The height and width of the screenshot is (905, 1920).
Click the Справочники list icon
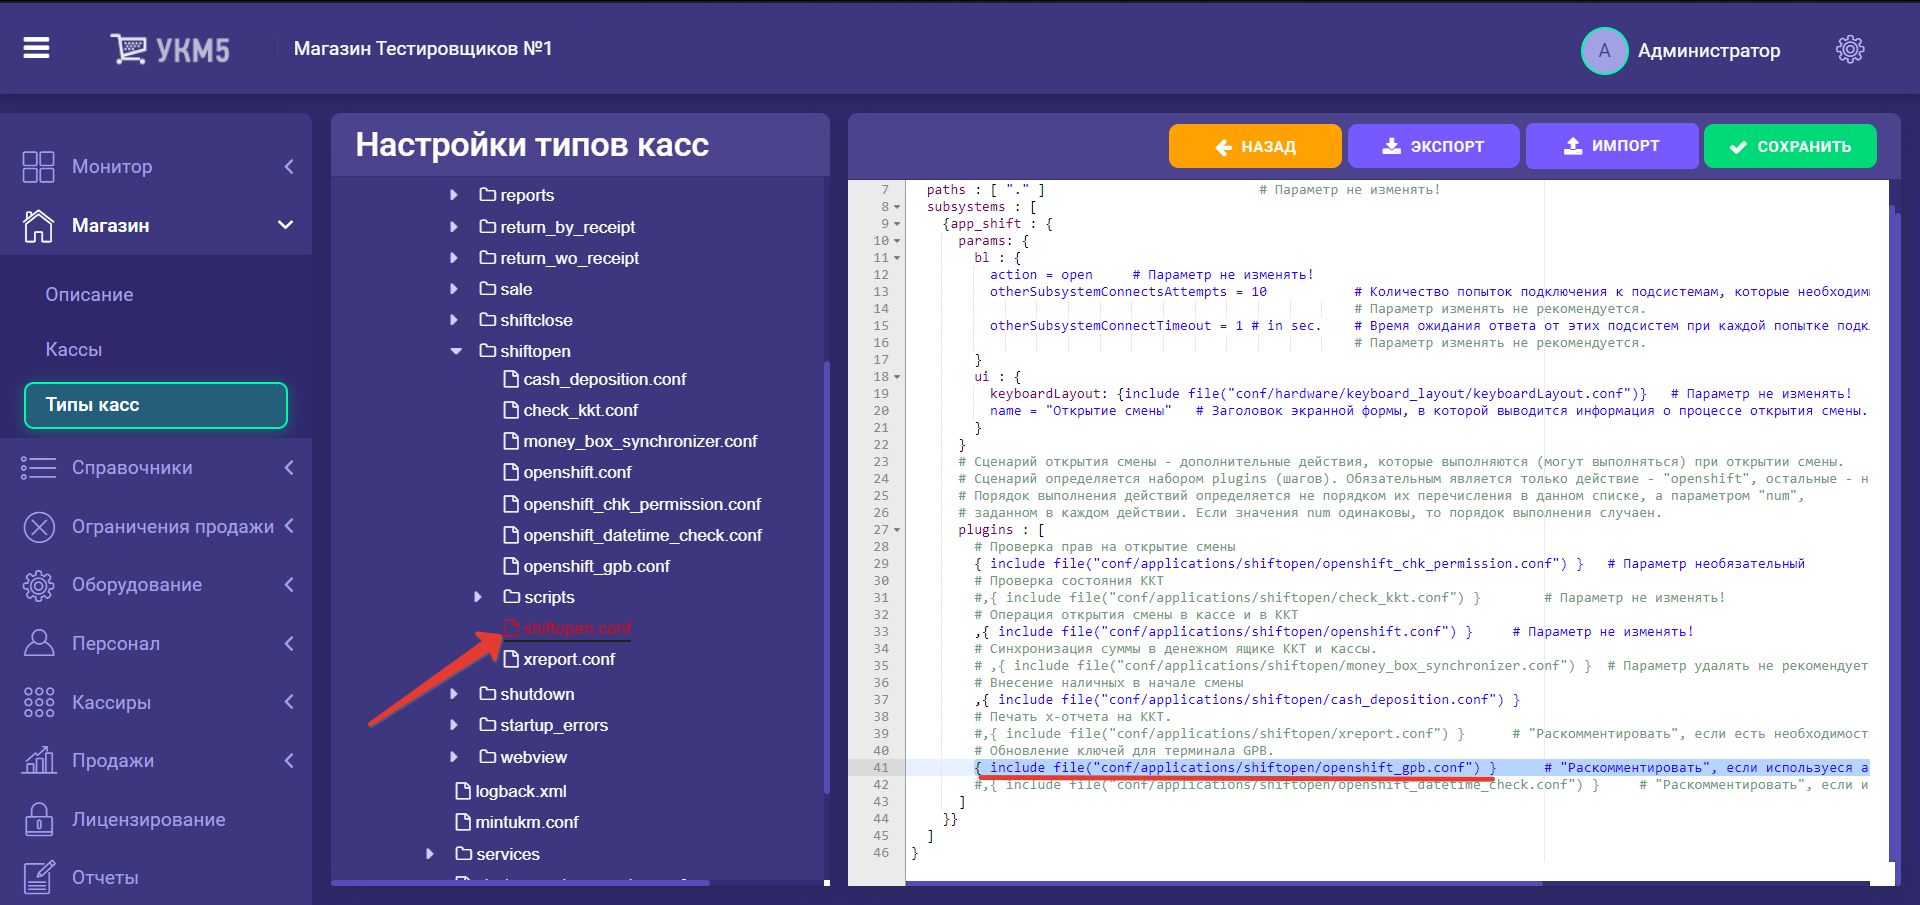pyautogui.click(x=38, y=468)
